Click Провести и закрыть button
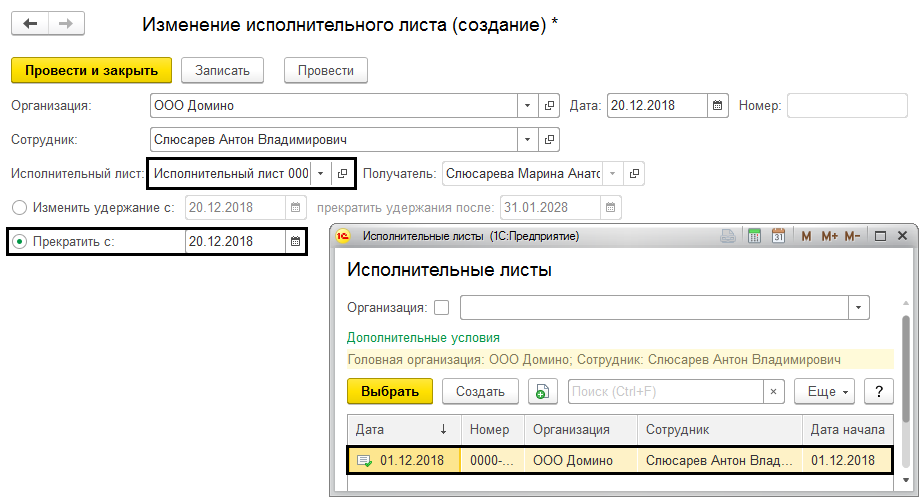Image resolution: width=919 pixels, height=497 pixels. 91,70
